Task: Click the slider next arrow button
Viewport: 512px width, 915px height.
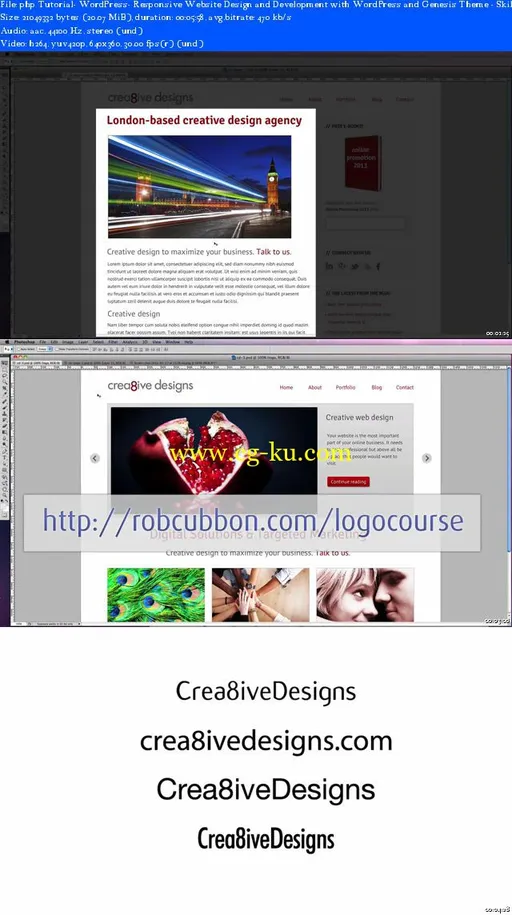Action: coord(427,458)
